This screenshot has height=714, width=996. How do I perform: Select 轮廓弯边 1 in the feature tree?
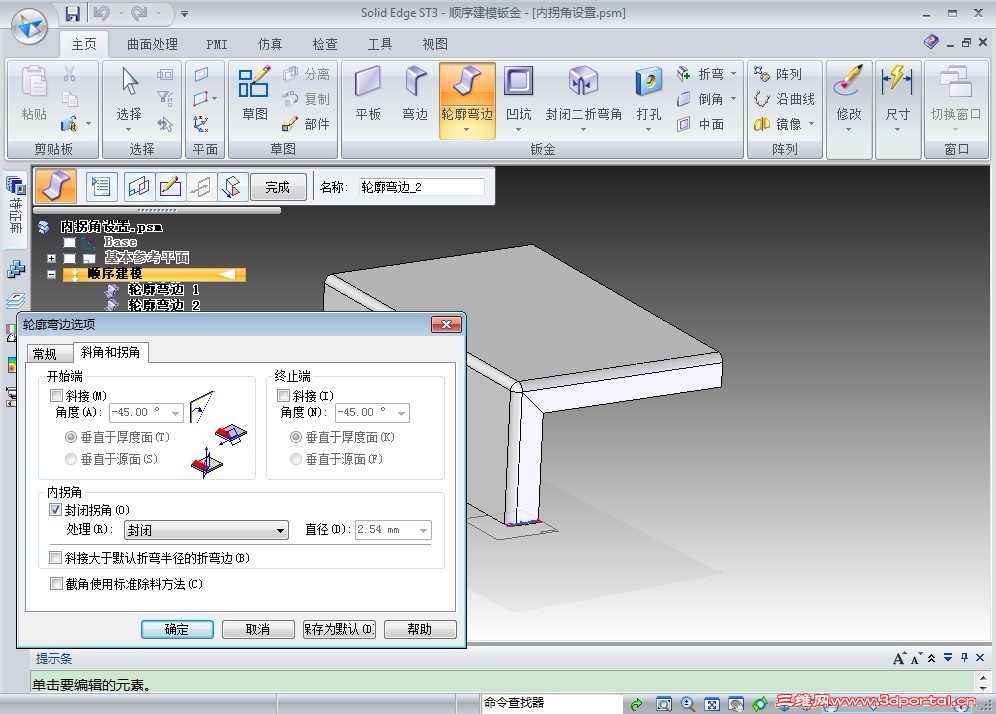click(x=164, y=289)
